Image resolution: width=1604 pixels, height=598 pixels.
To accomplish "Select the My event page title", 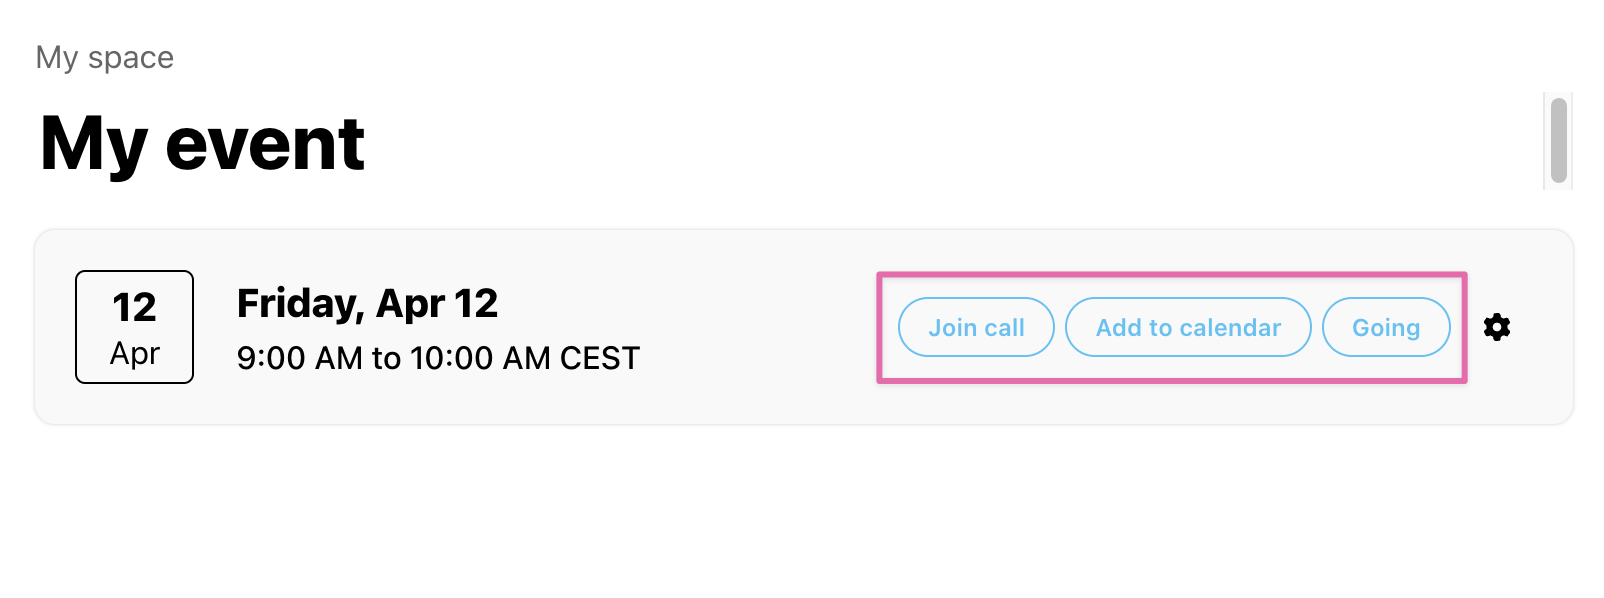I will [202, 144].
